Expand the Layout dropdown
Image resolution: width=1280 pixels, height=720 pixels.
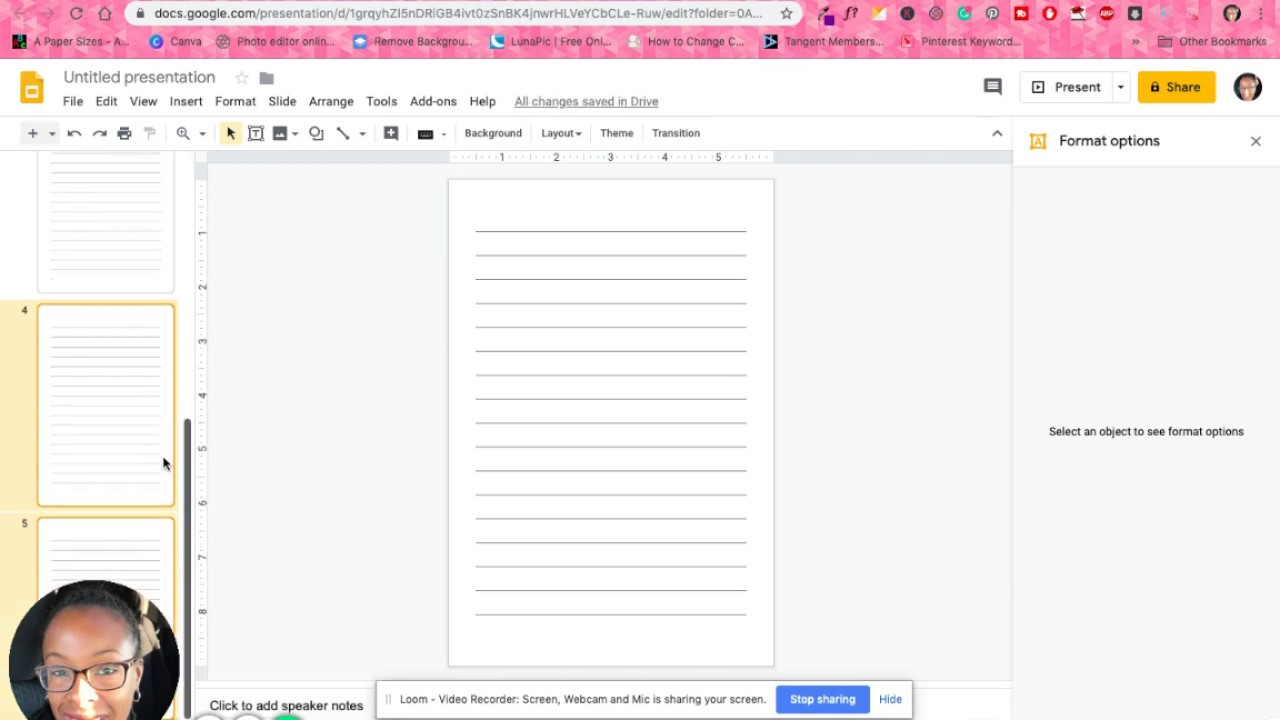click(561, 133)
